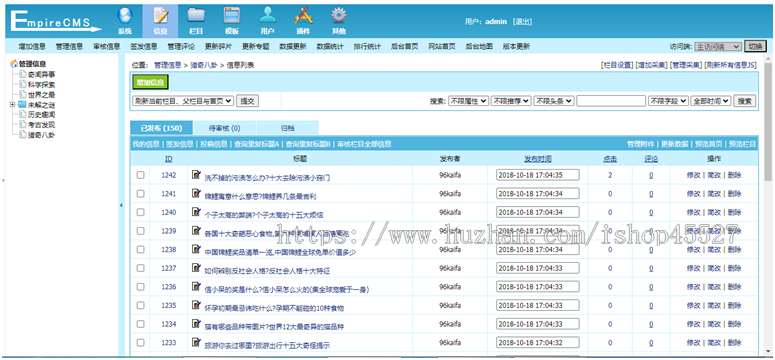Open the 不限推荐 search dropdown
This screenshot has height=360, width=775.
[x=511, y=101]
